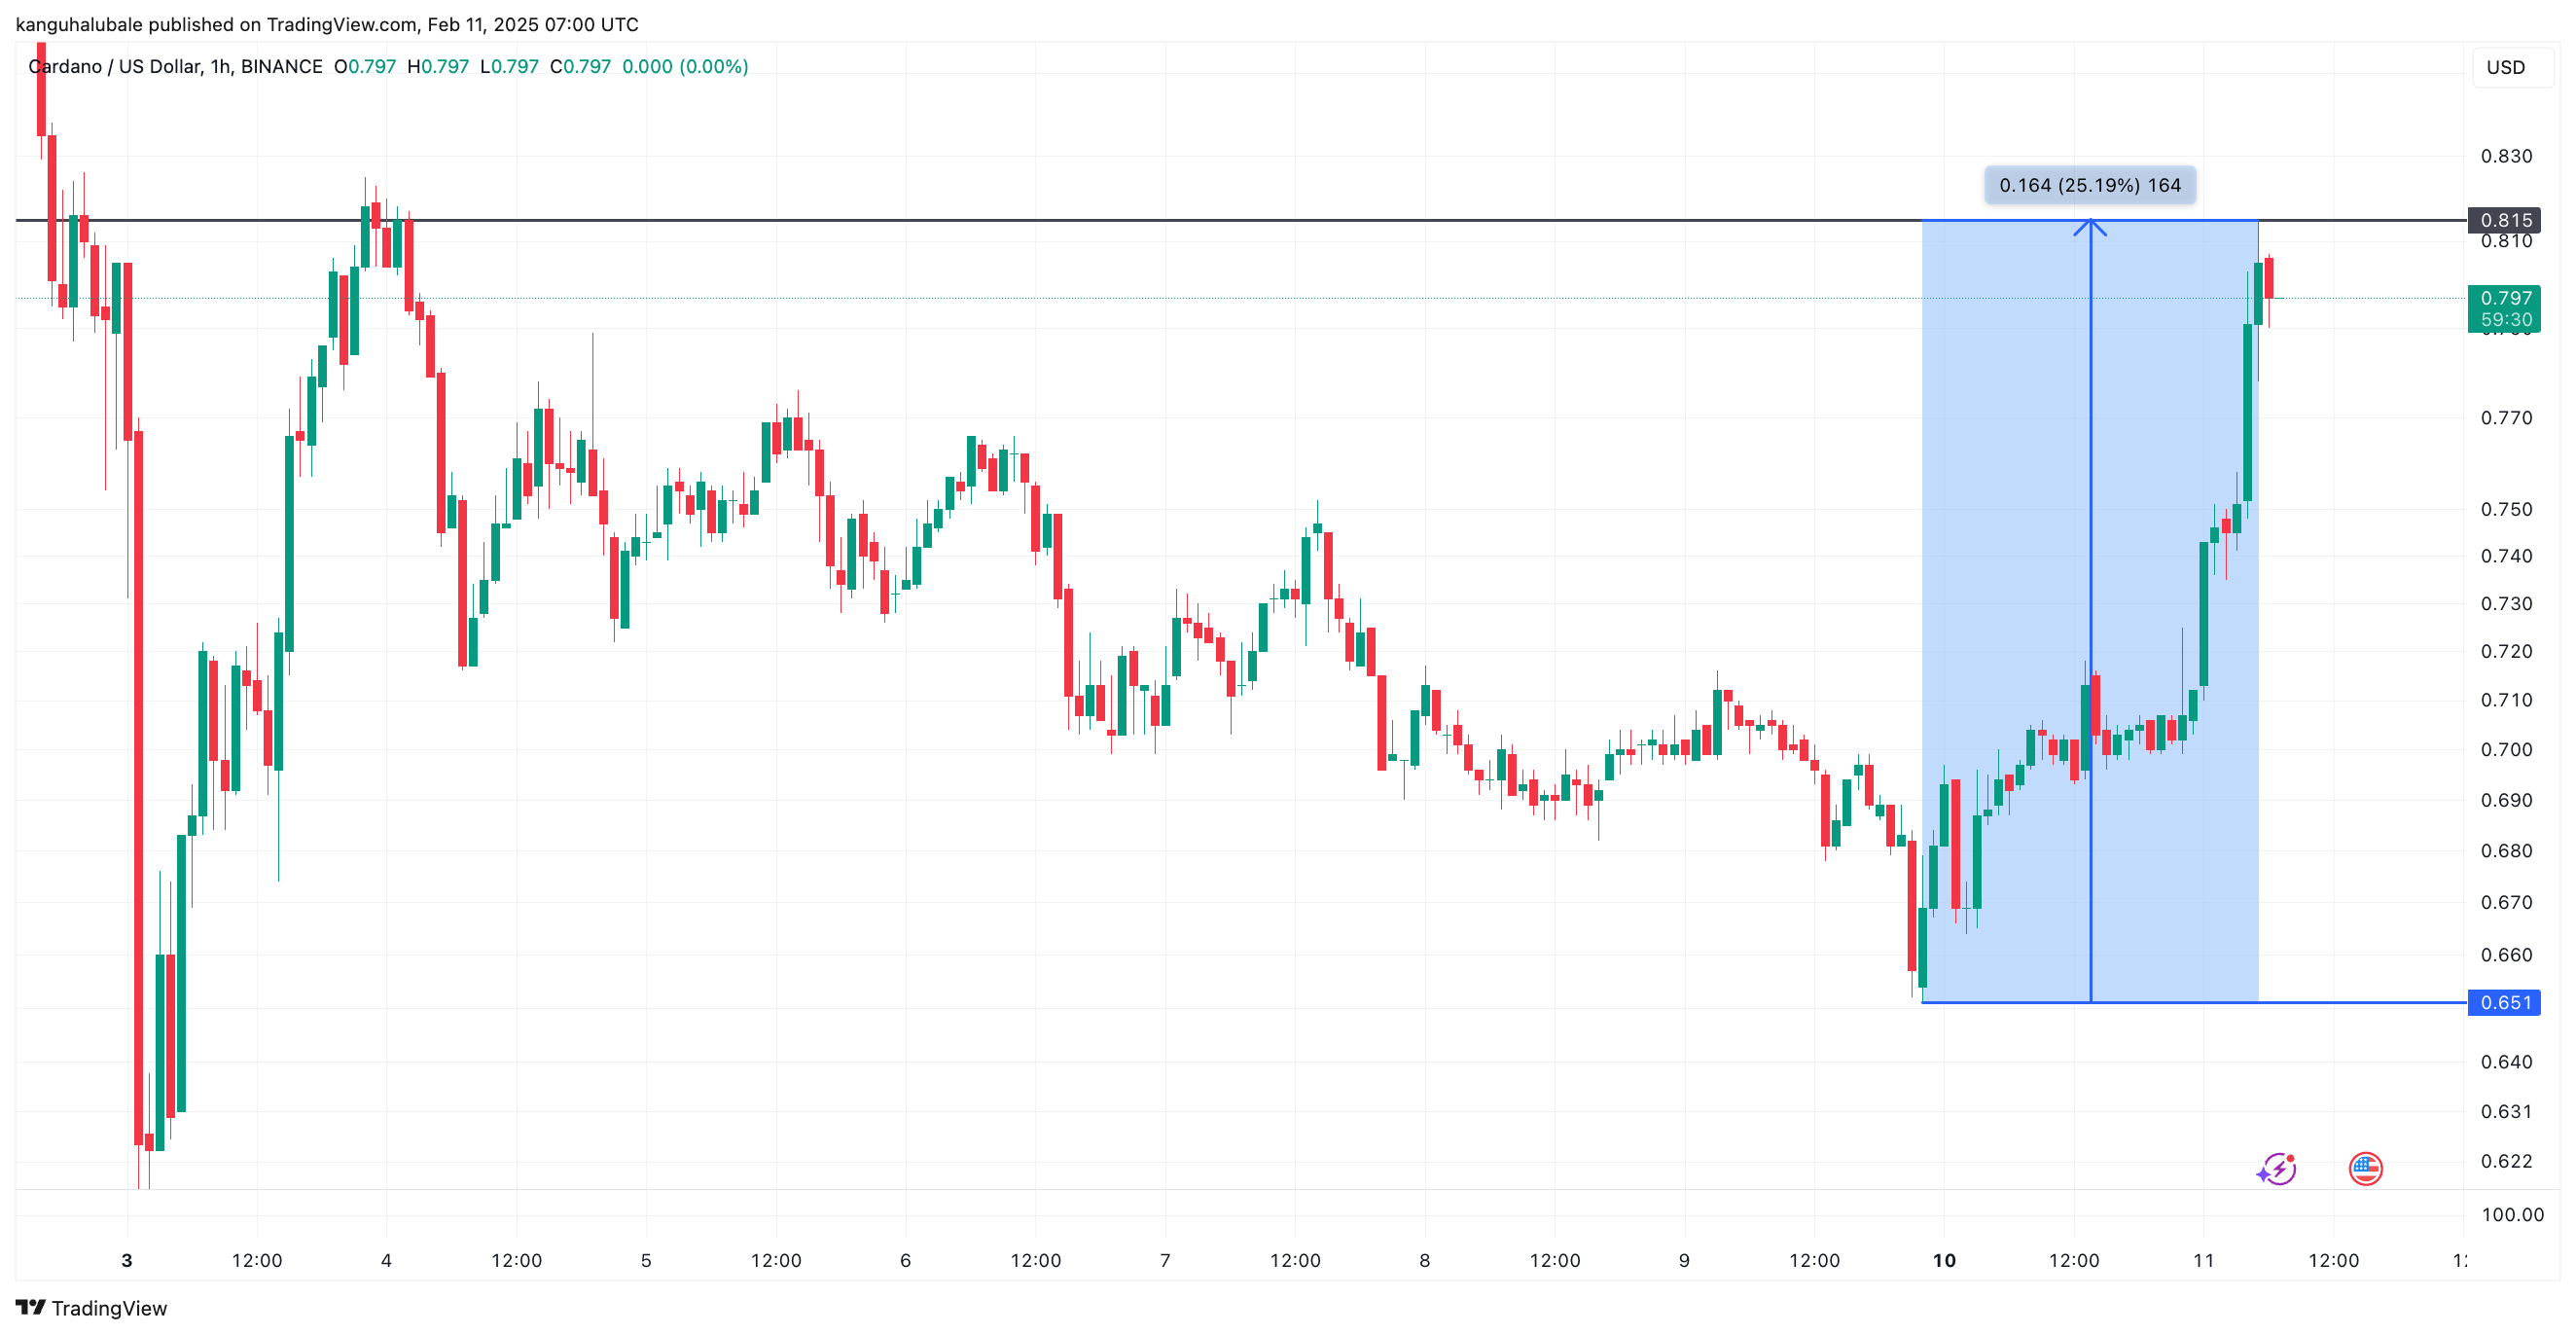Screen dimensions: 2576x1335
Task: Click the 100.00 value on price scale
Action: tap(2511, 1214)
